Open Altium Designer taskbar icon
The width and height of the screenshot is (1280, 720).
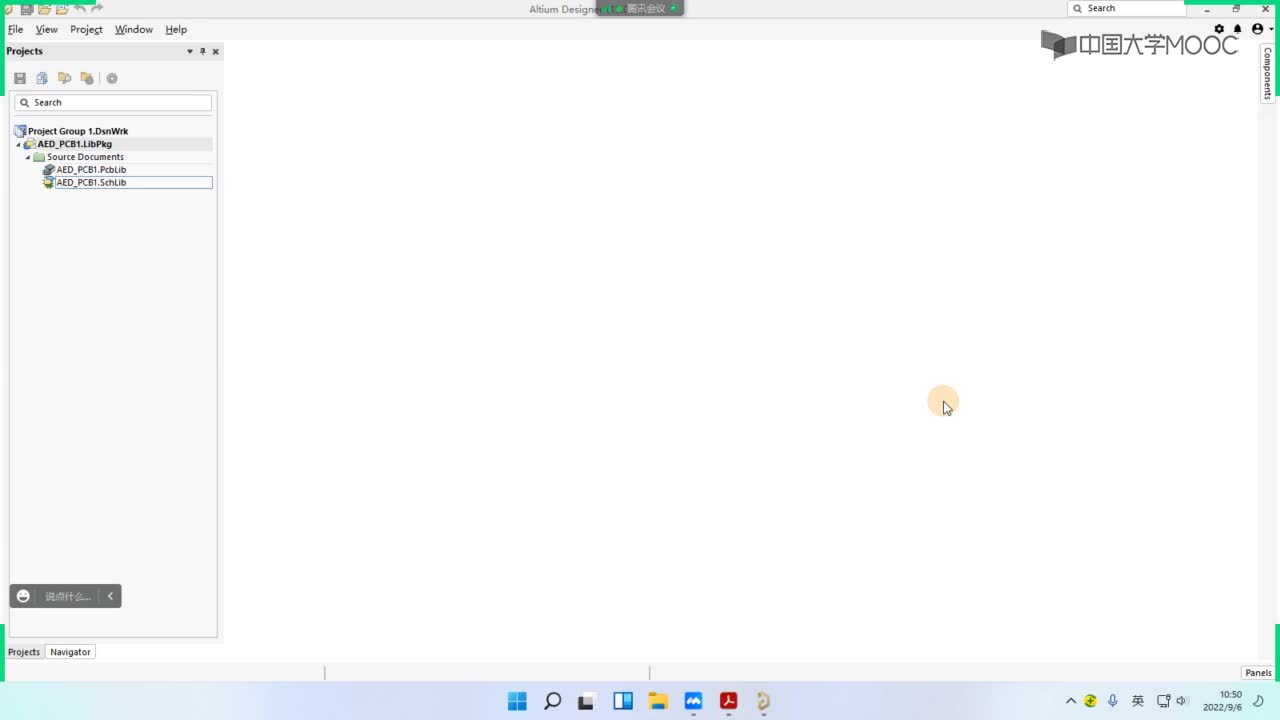(764, 701)
